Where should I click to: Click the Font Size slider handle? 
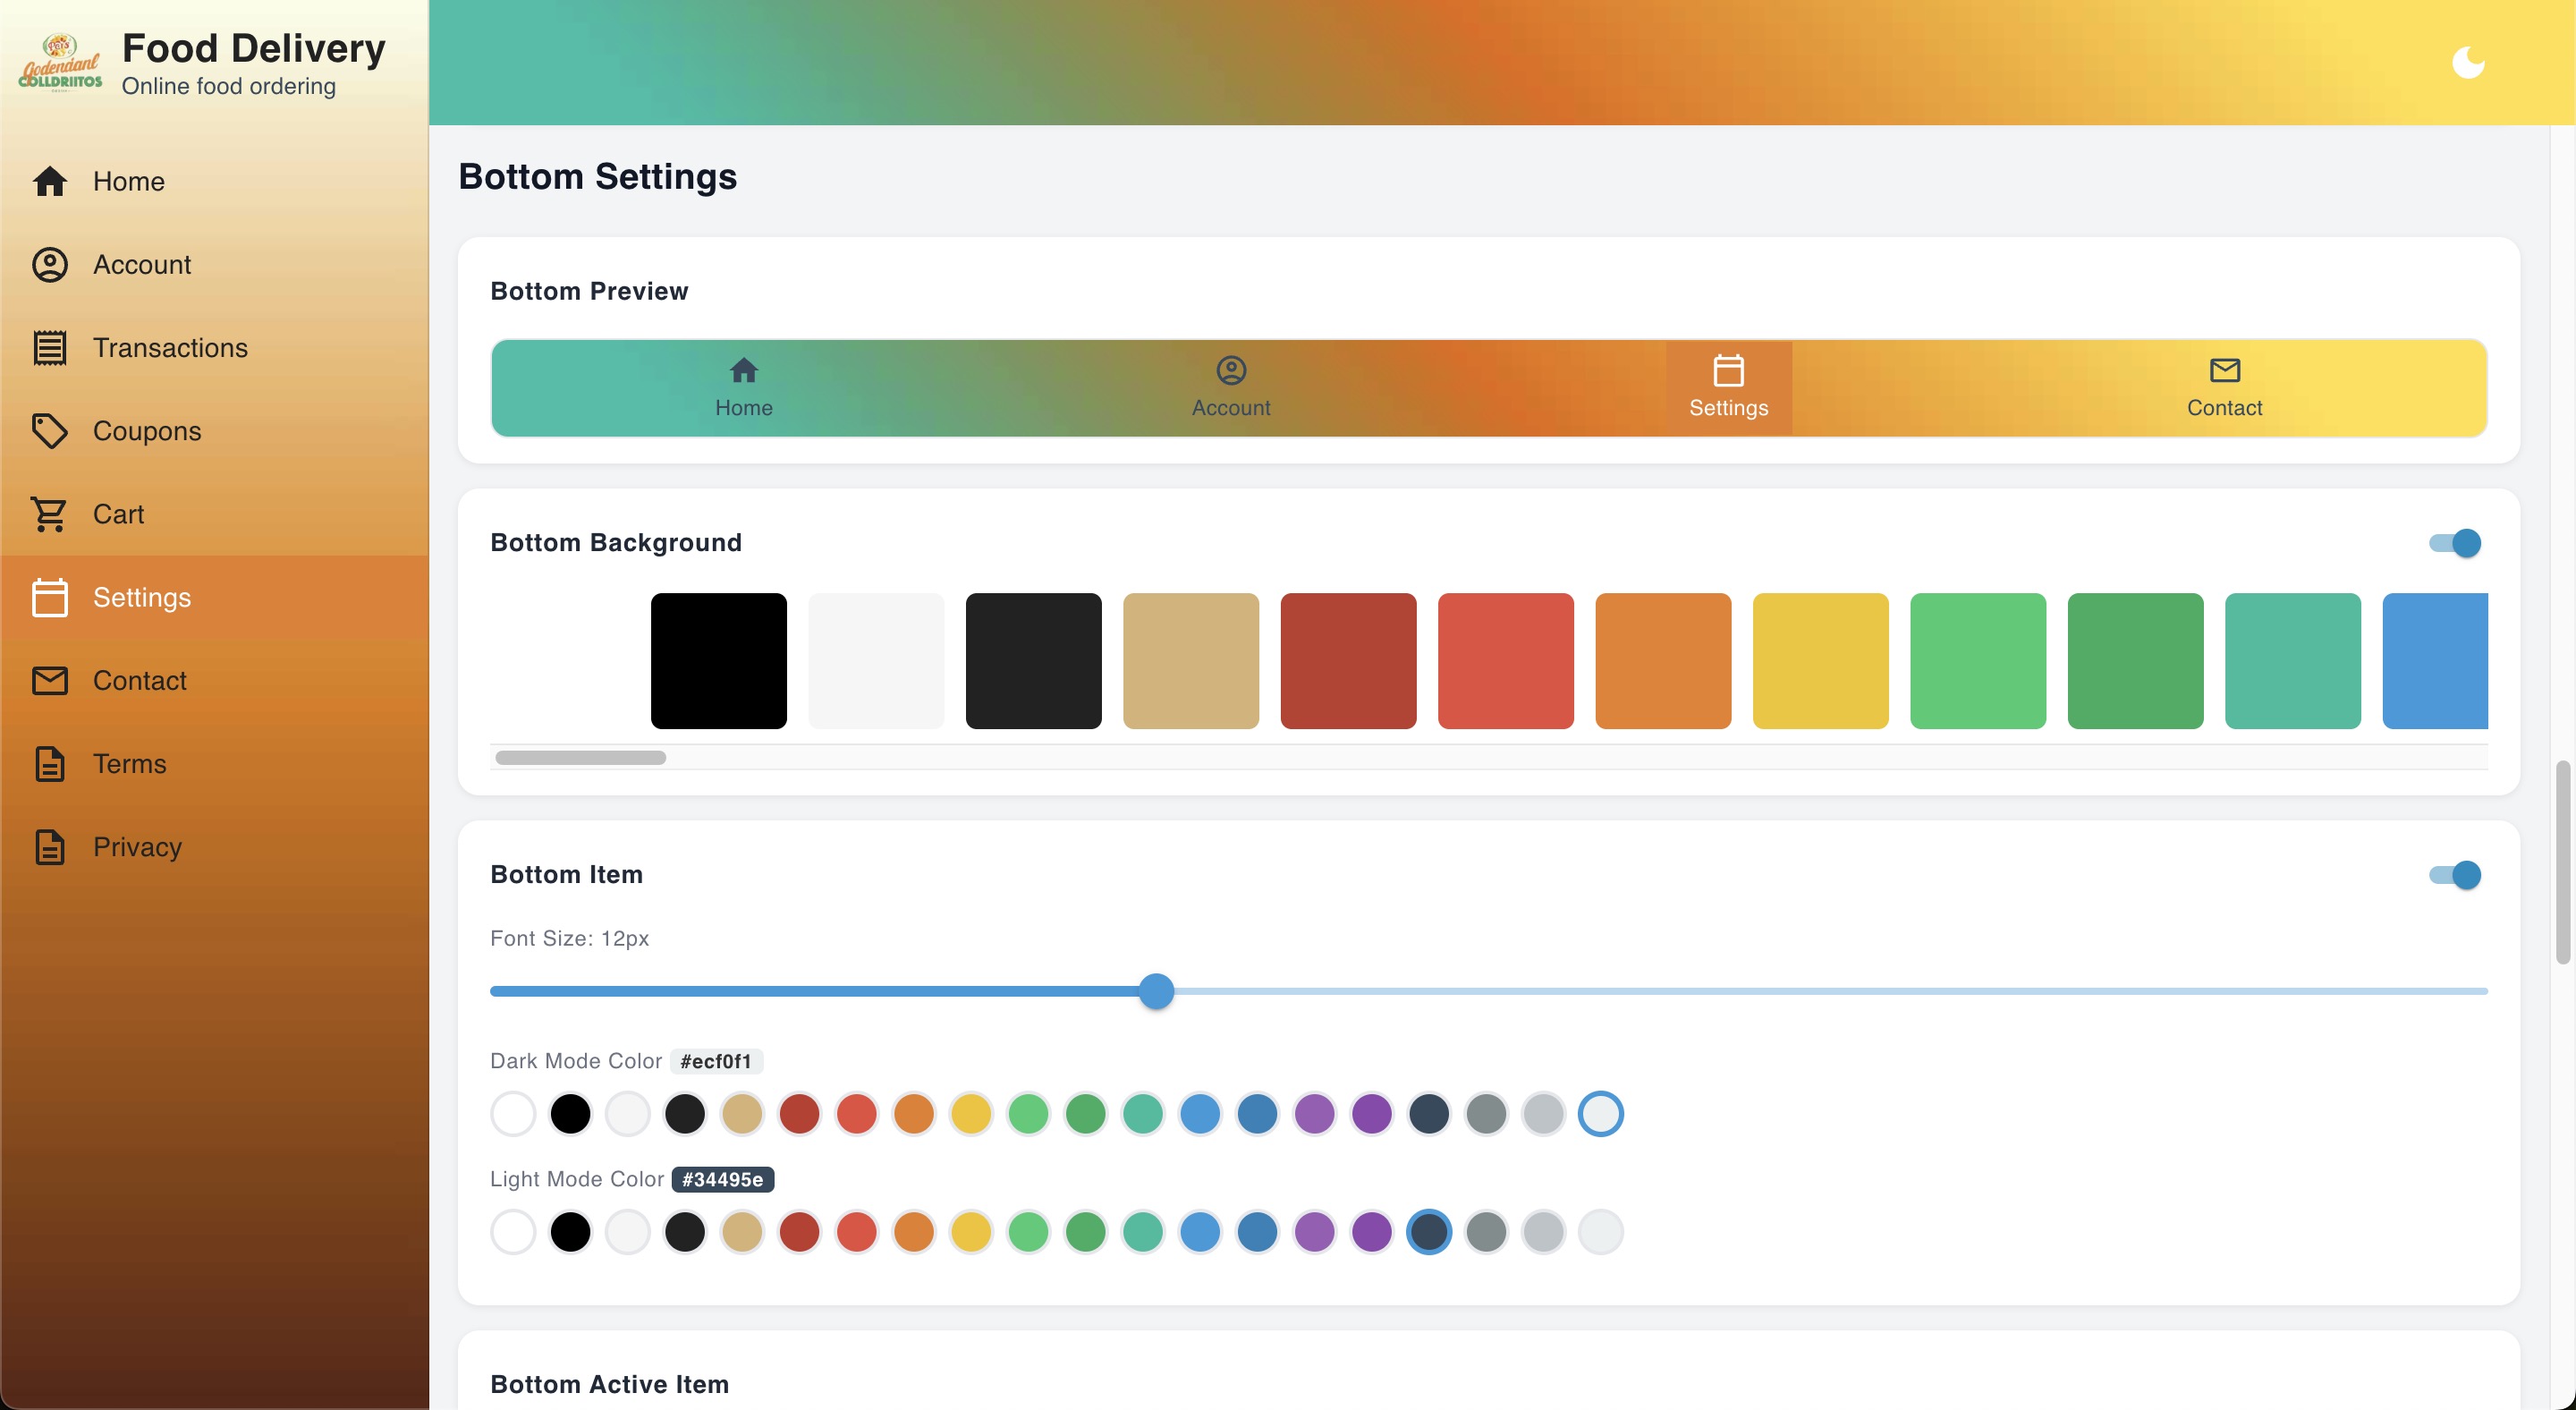click(1156, 991)
